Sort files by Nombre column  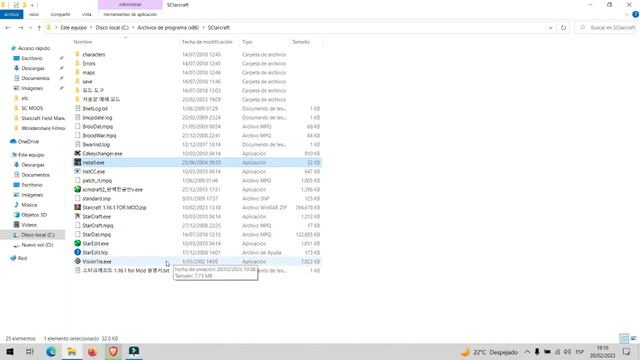(83, 42)
